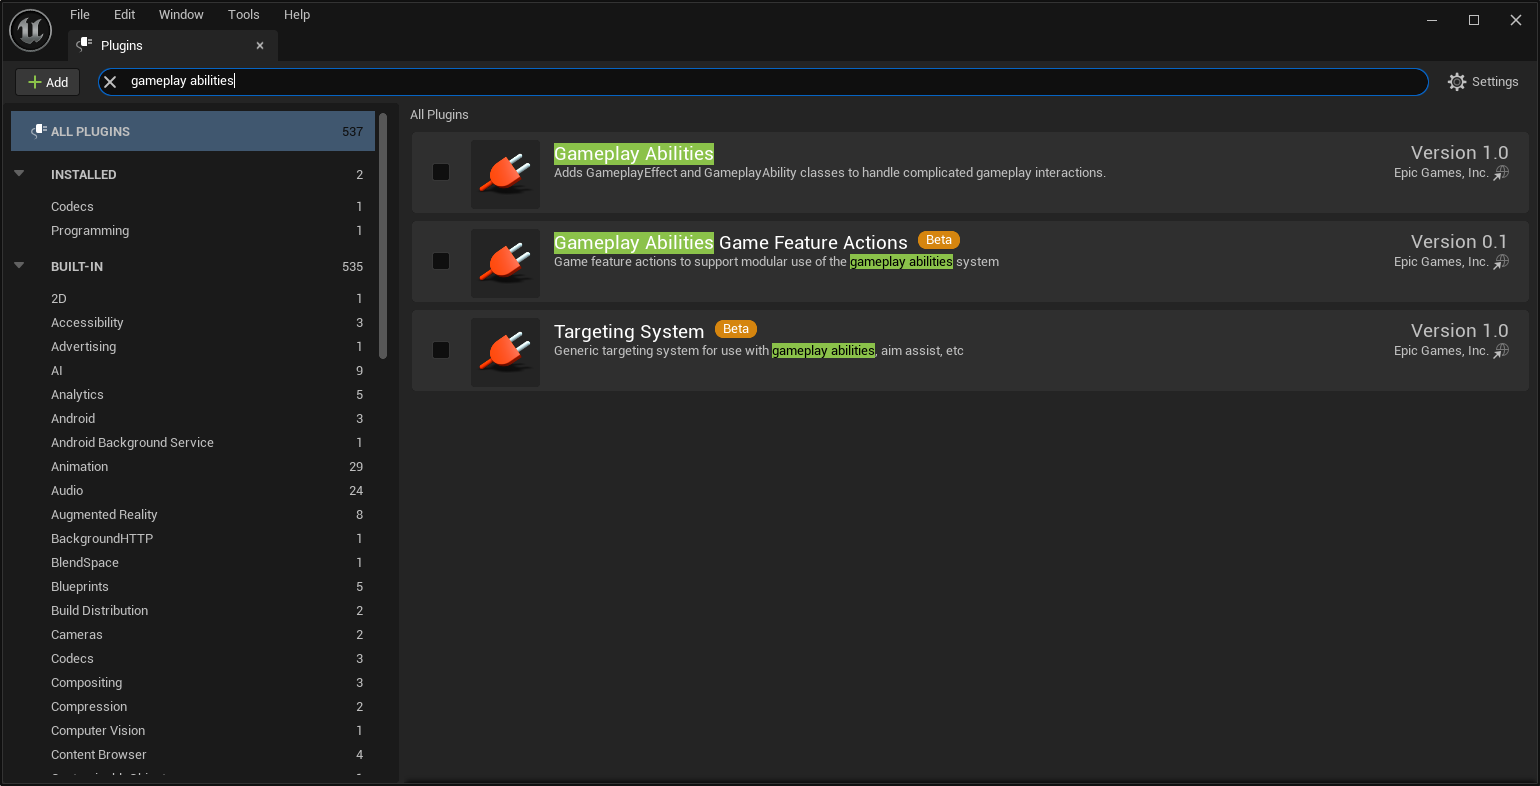Select the Programming category
Image resolution: width=1540 pixels, height=786 pixels.
click(193, 230)
